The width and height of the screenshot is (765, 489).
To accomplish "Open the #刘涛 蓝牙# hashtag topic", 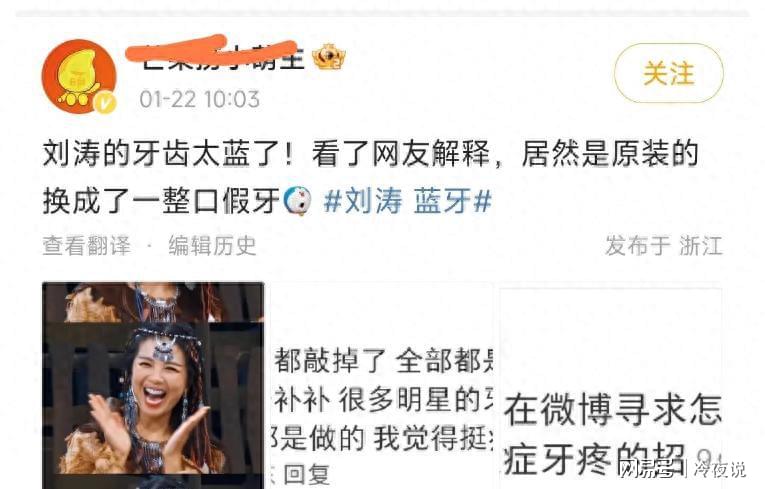I will tap(407, 201).
